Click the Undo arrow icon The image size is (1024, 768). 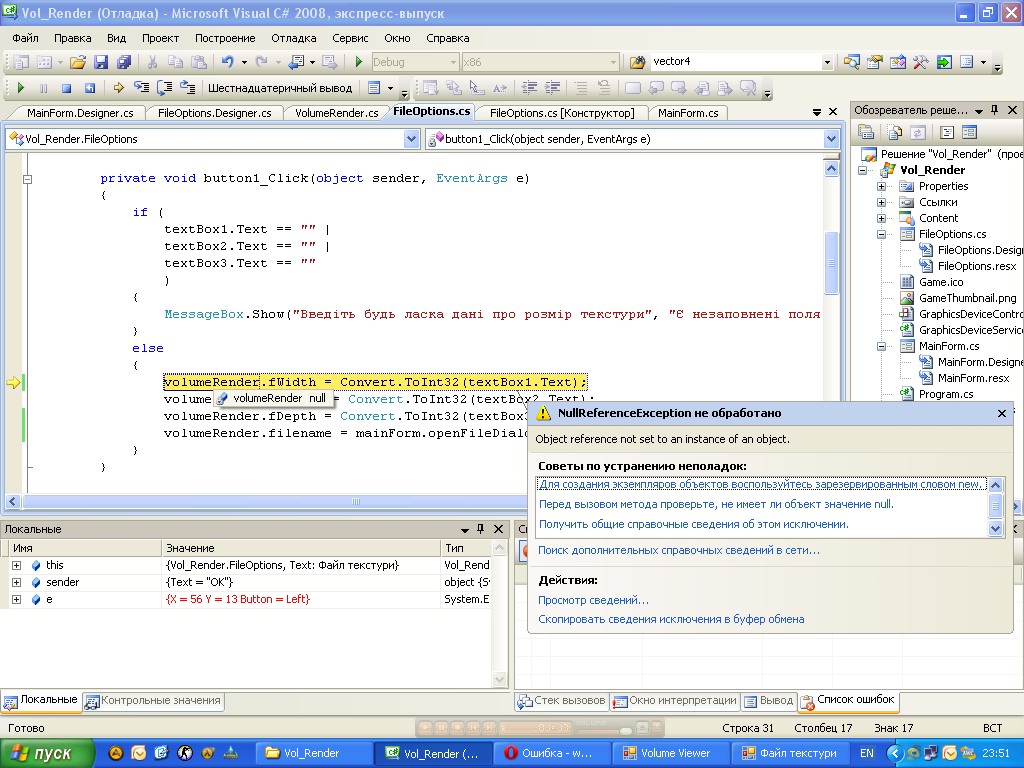[228, 62]
